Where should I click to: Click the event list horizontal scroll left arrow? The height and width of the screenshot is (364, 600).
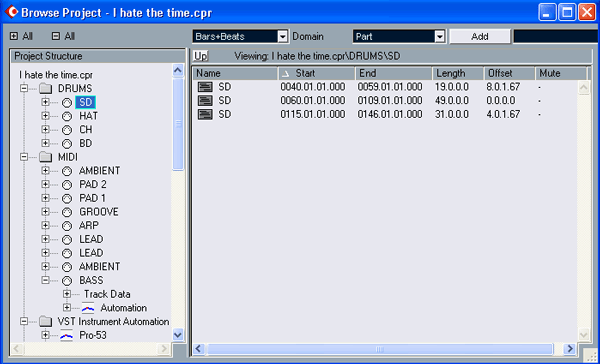[x=199, y=349]
